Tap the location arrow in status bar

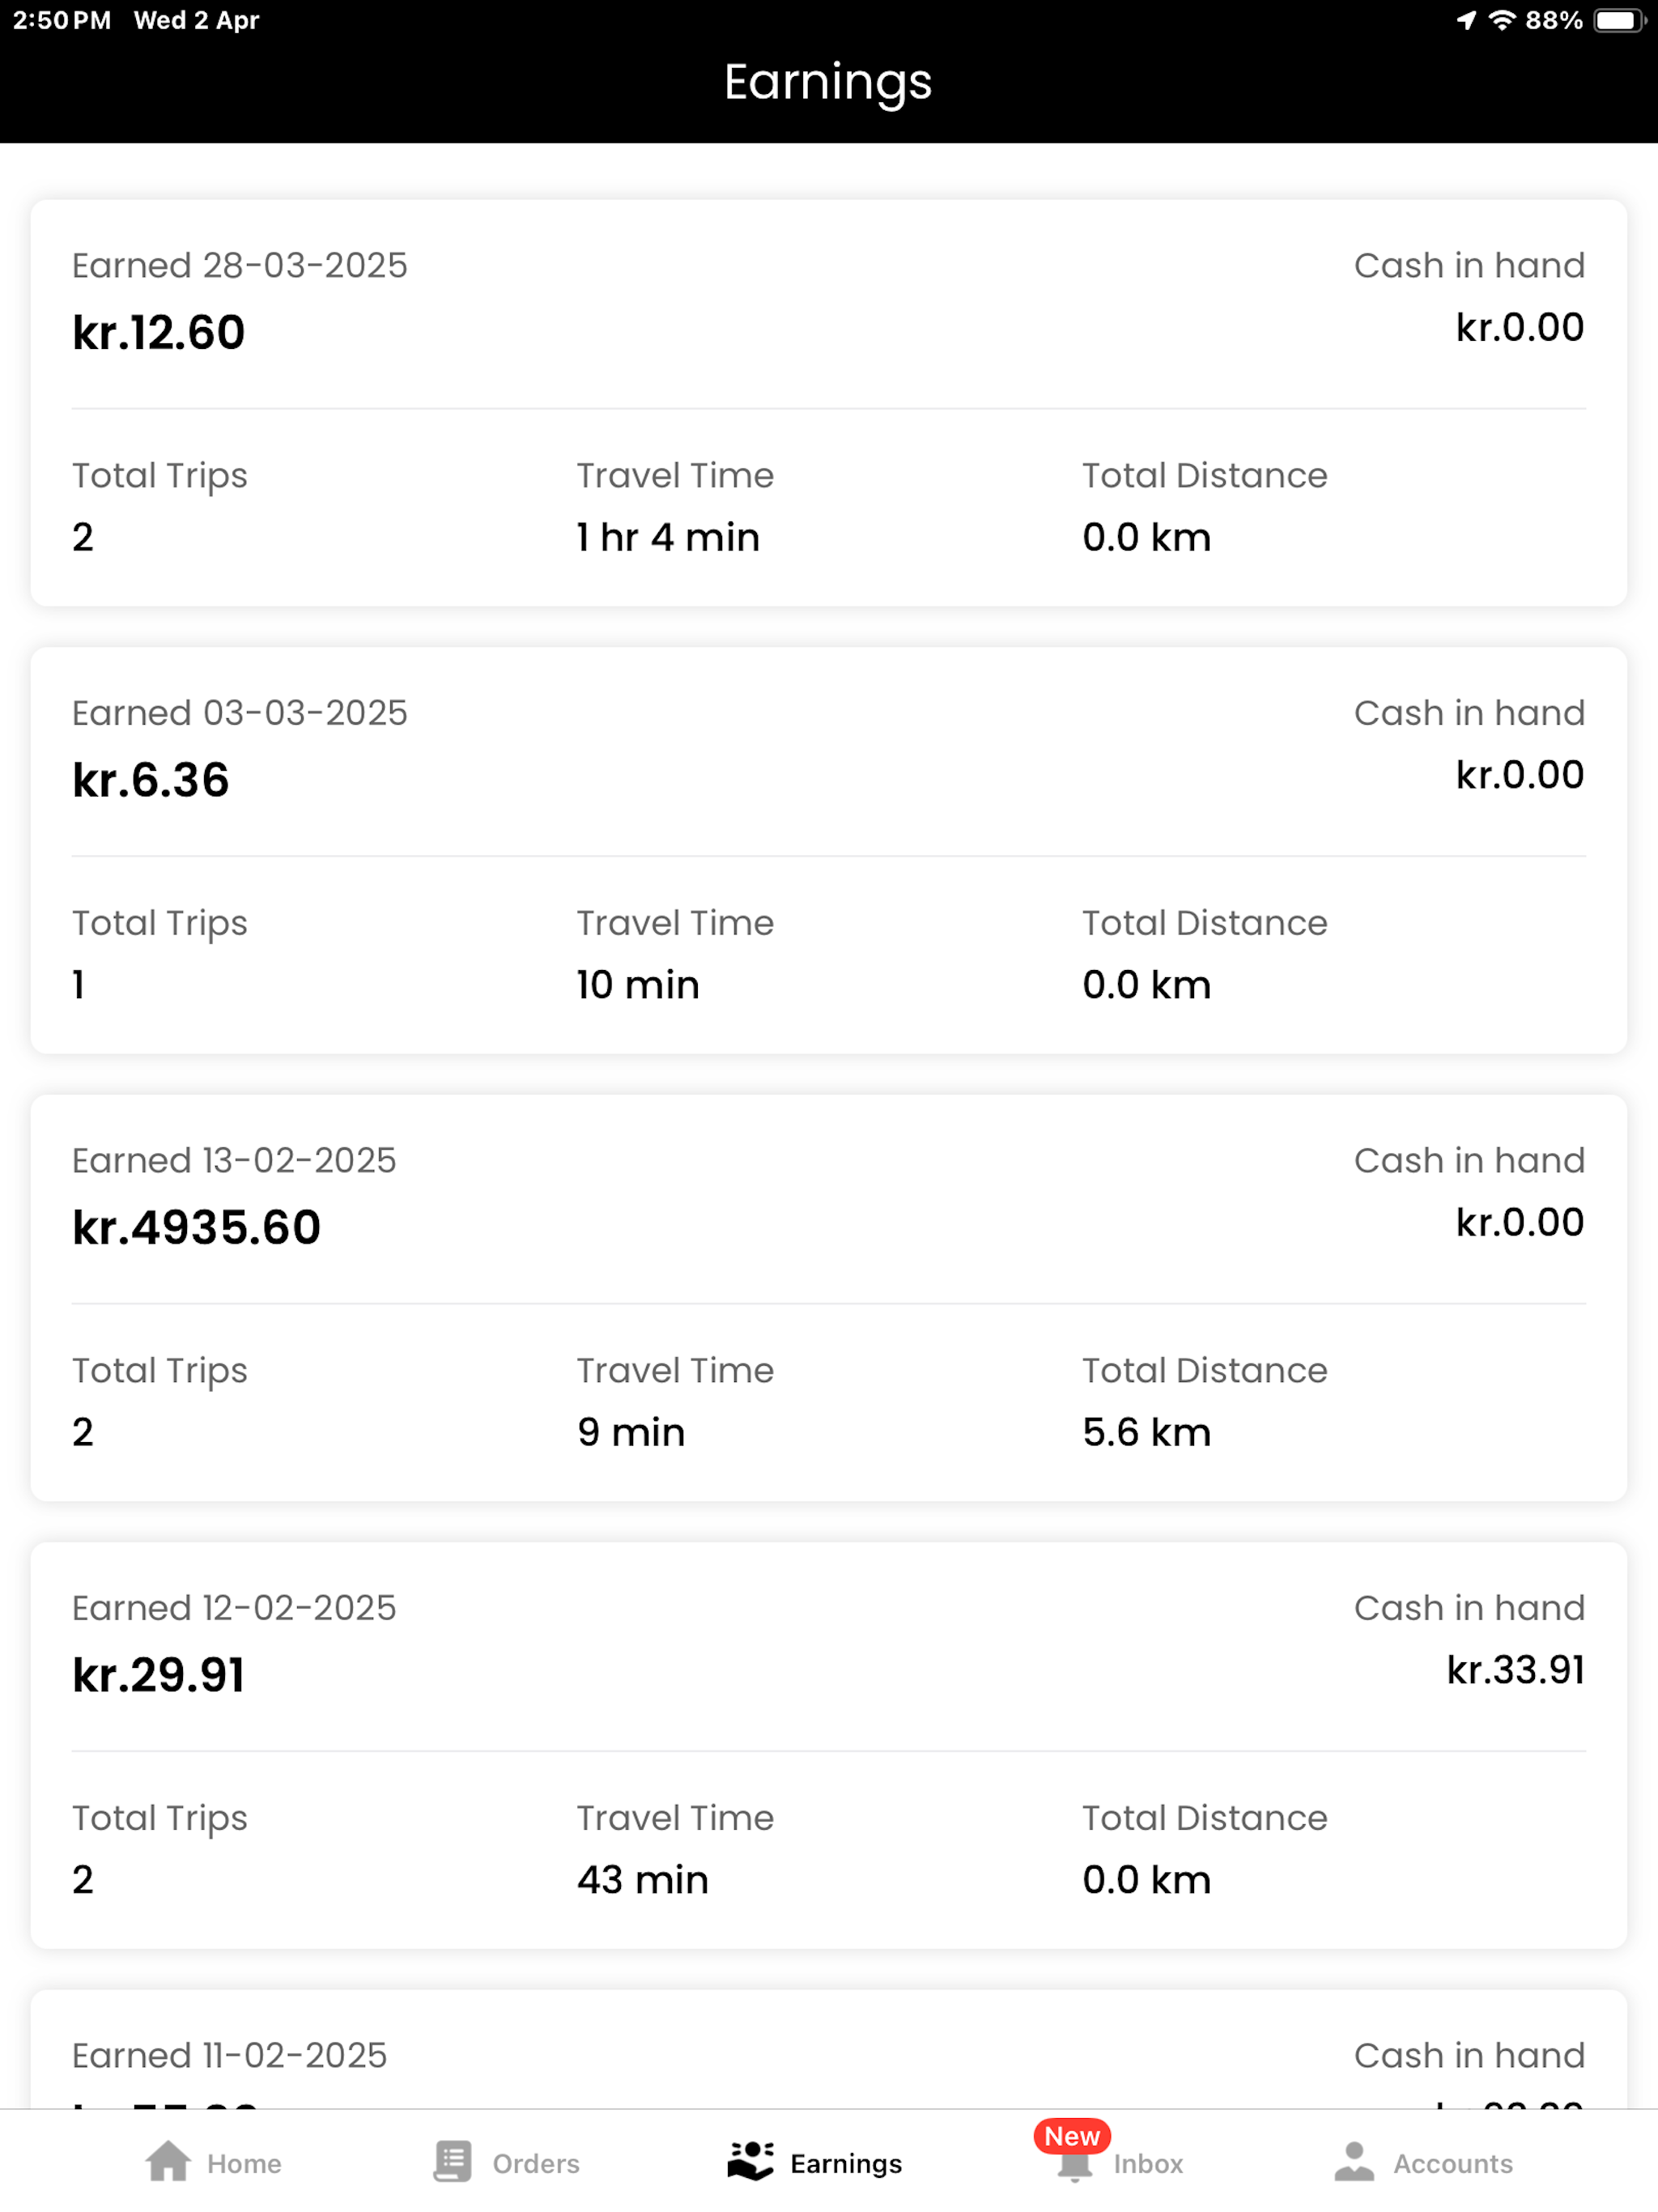1466,20
